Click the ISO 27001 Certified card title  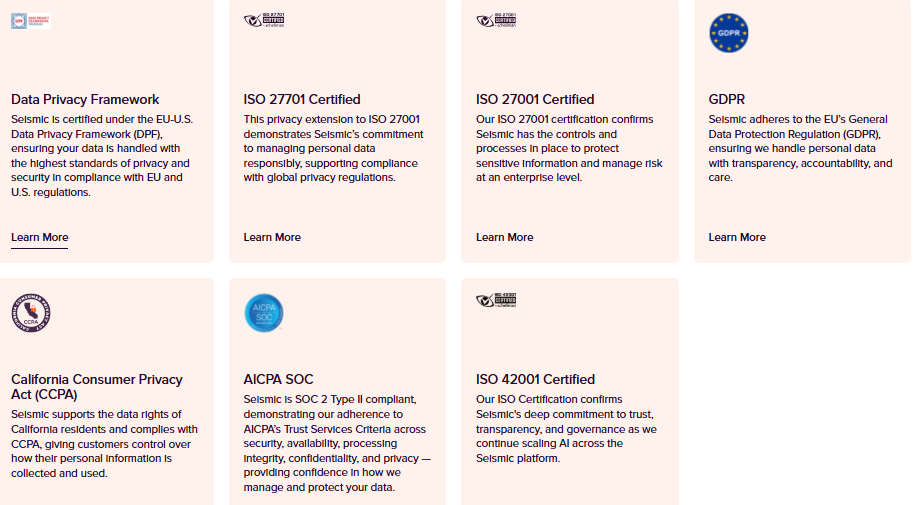535,99
